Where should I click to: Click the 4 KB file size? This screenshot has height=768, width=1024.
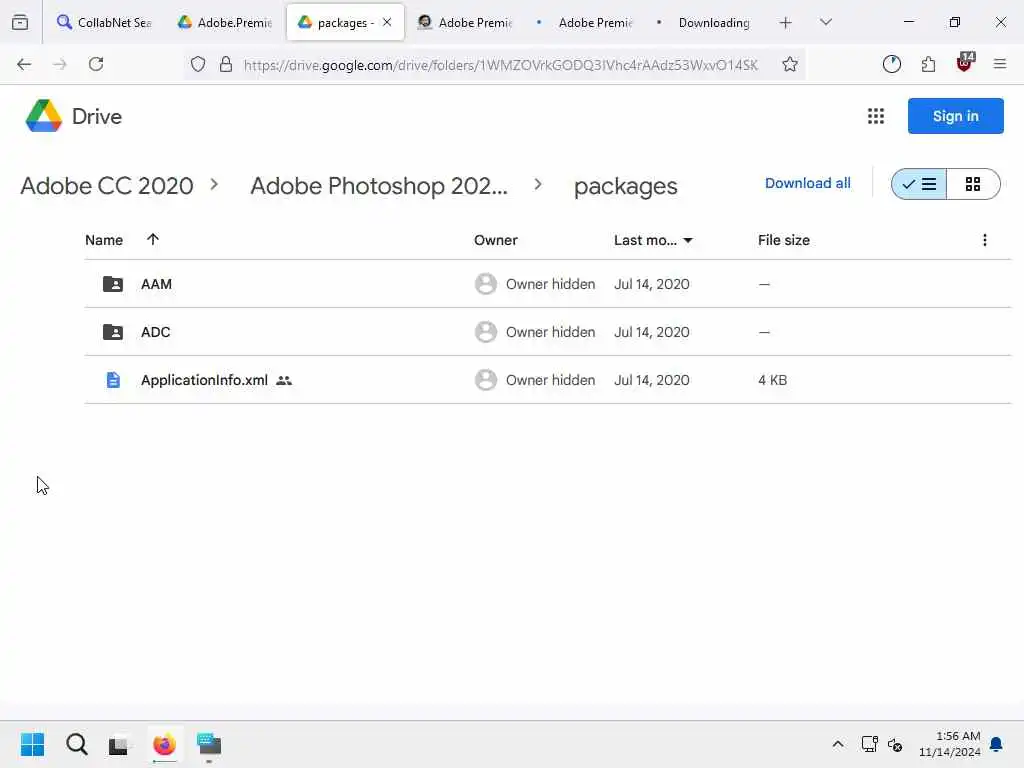[x=773, y=380]
